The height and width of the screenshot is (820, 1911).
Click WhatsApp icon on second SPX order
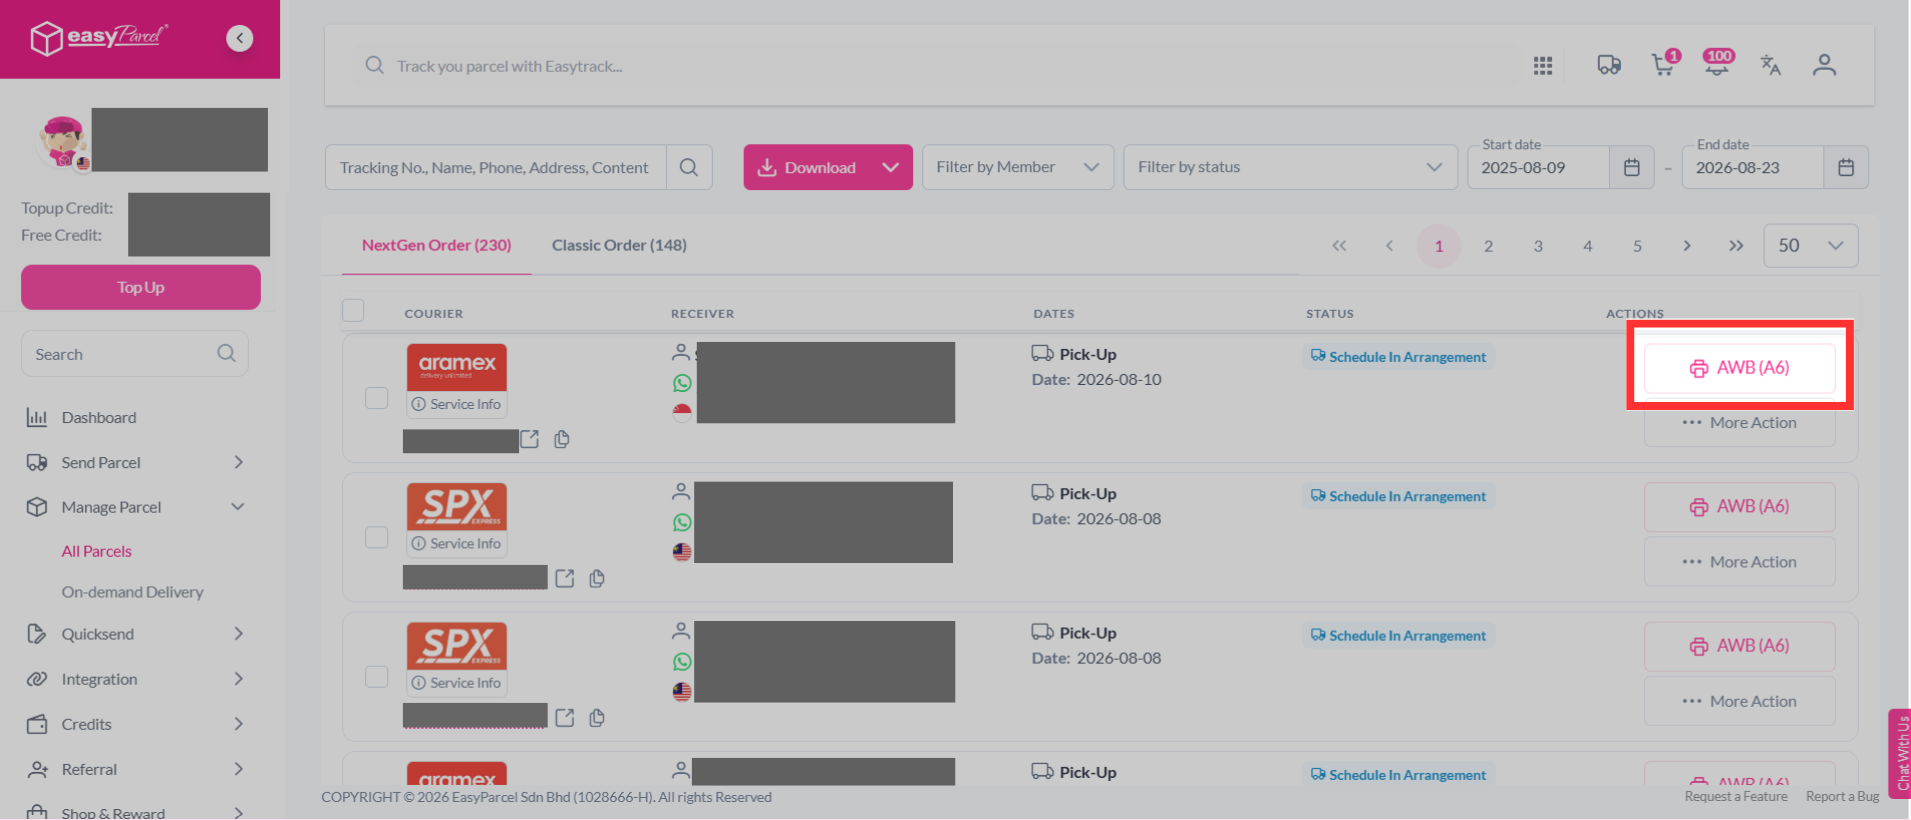point(682,661)
